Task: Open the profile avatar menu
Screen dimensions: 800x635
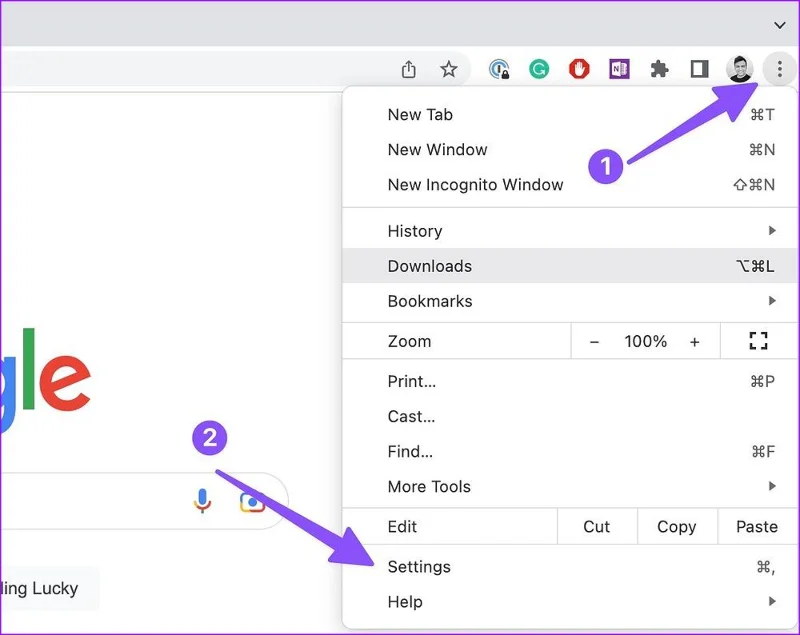Action: tap(739, 69)
